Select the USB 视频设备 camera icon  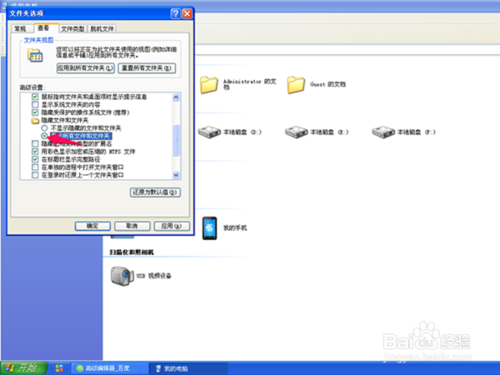pos(122,276)
